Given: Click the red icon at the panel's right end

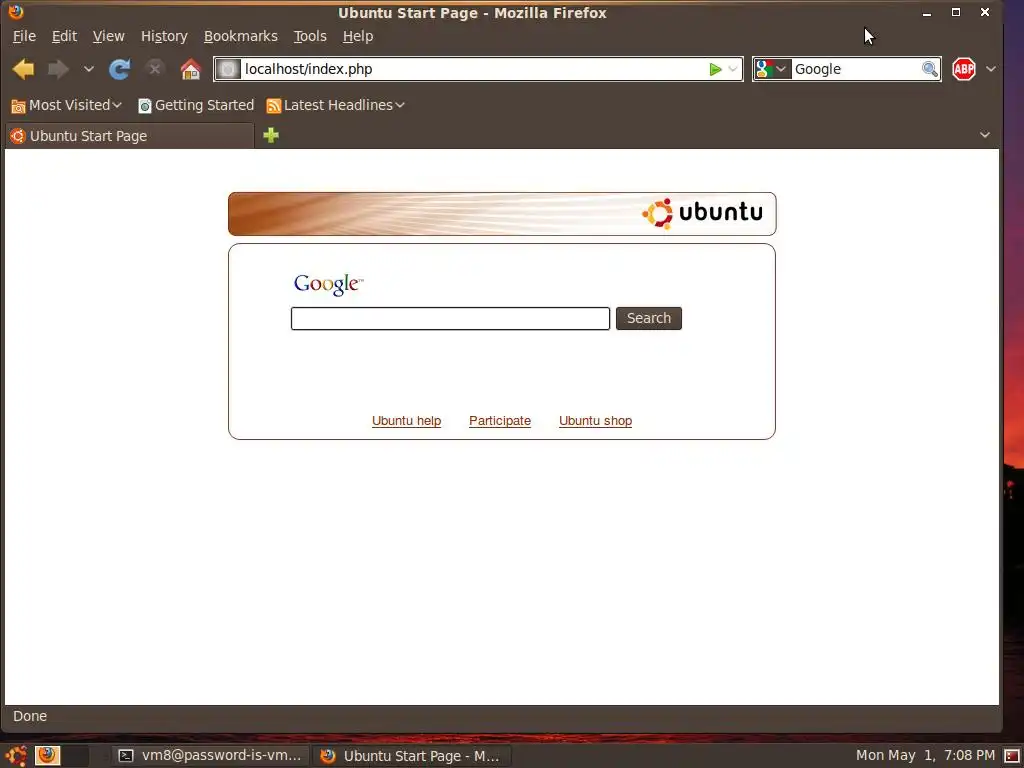Looking at the screenshot, I should 1012,756.
